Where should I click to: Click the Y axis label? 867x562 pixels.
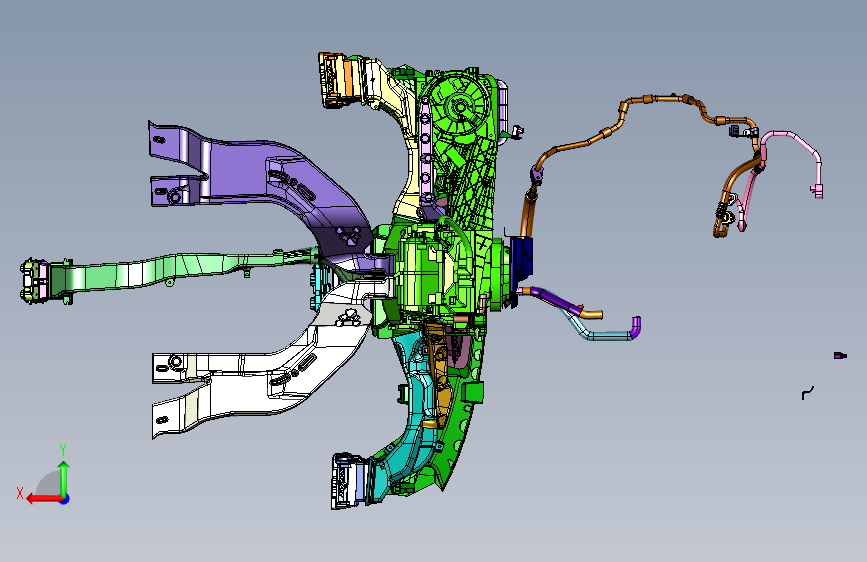pyautogui.click(x=63, y=449)
